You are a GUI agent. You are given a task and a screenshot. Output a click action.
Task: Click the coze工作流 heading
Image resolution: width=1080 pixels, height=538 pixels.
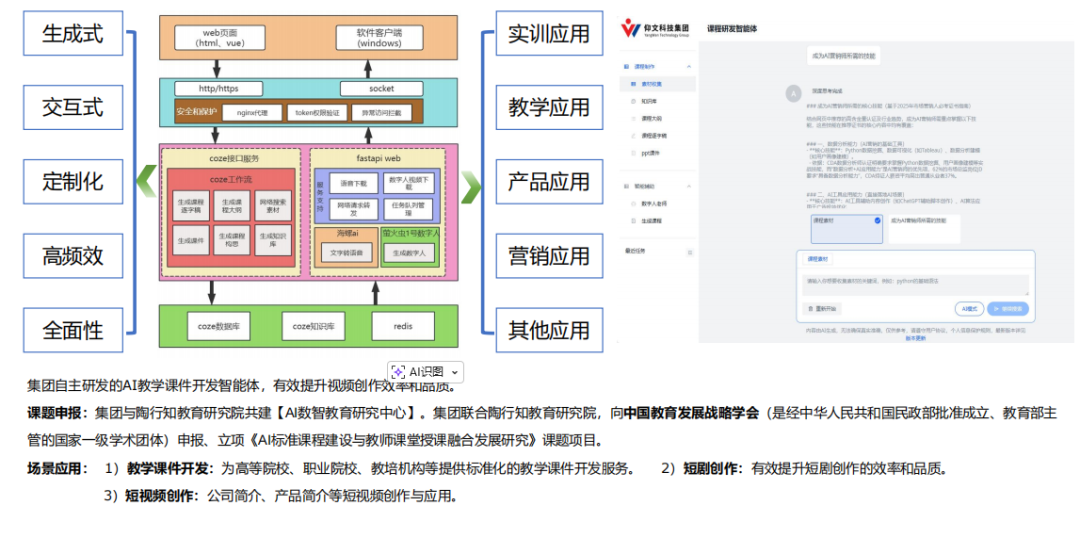coord(231,178)
